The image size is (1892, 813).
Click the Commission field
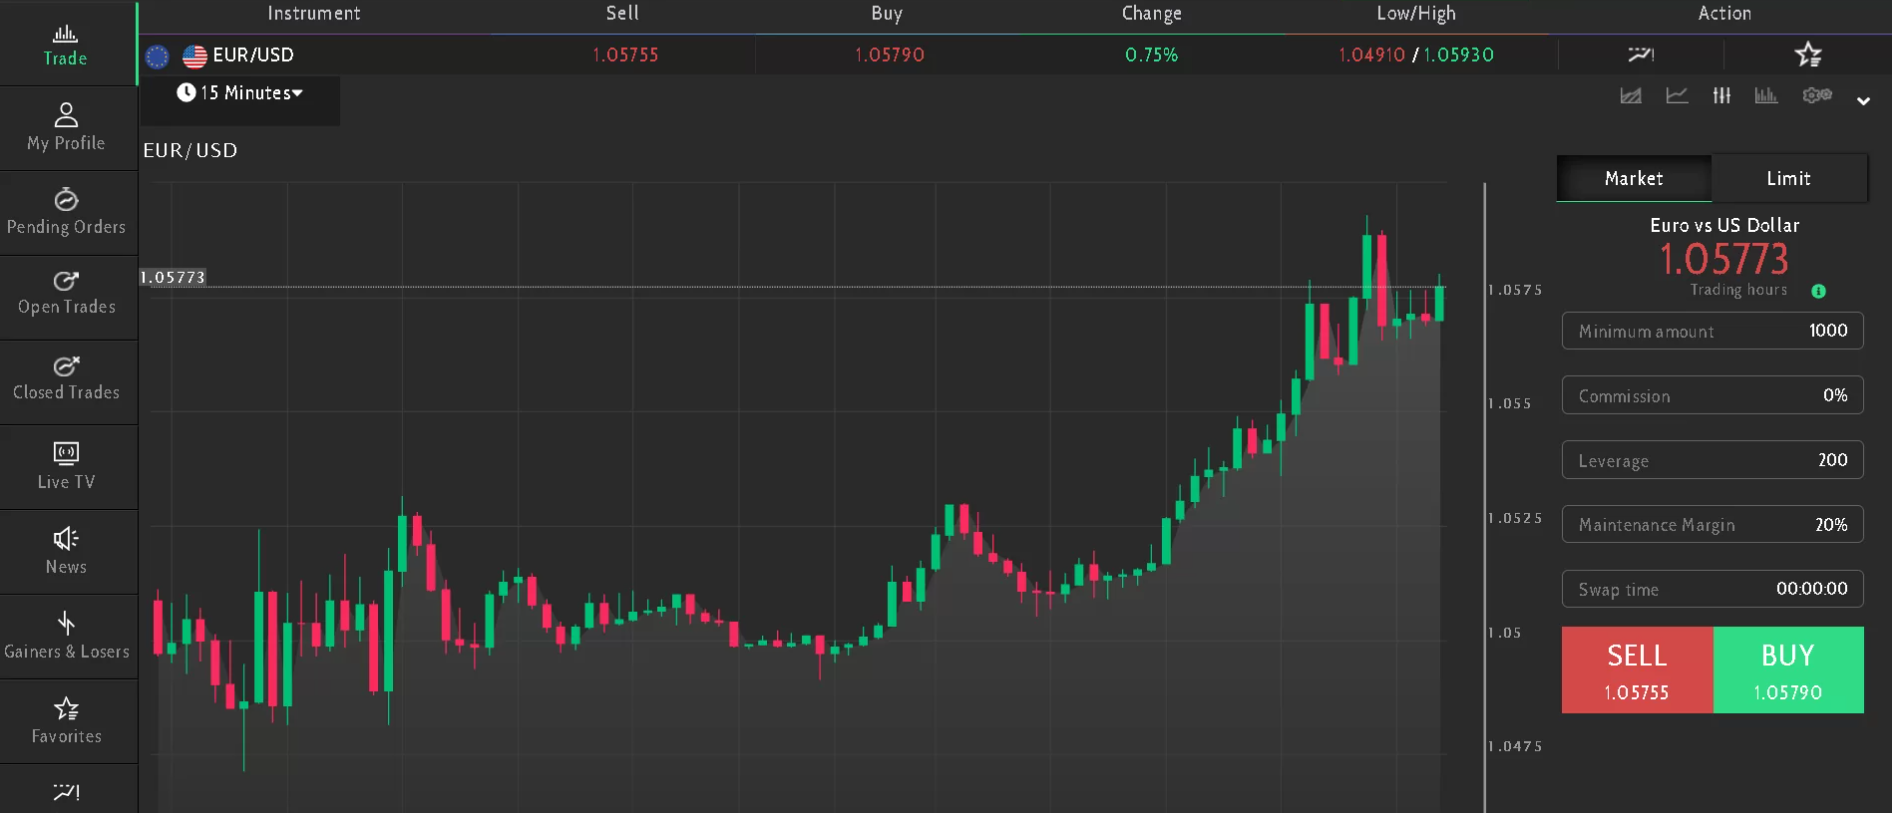click(x=1712, y=396)
